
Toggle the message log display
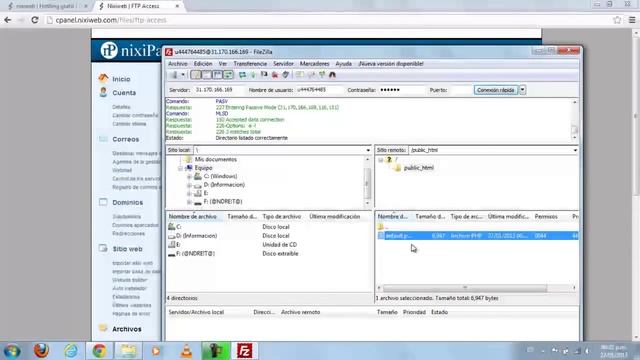(x=196, y=75)
